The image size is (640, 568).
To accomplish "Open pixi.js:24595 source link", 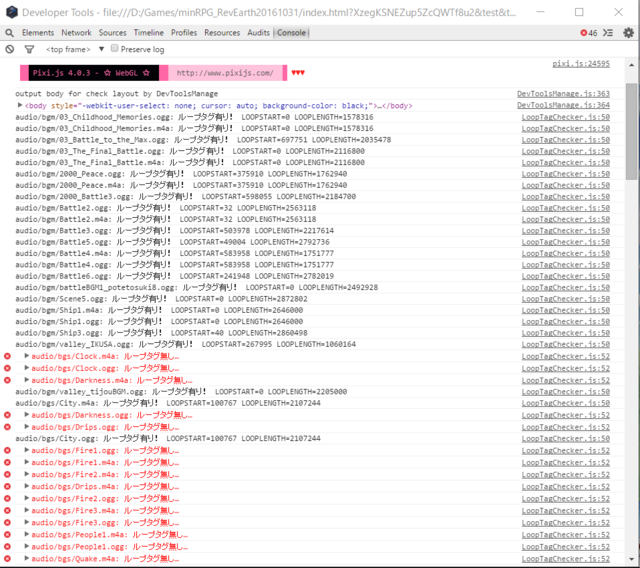I will pyautogui.click(x=581, y=64).
